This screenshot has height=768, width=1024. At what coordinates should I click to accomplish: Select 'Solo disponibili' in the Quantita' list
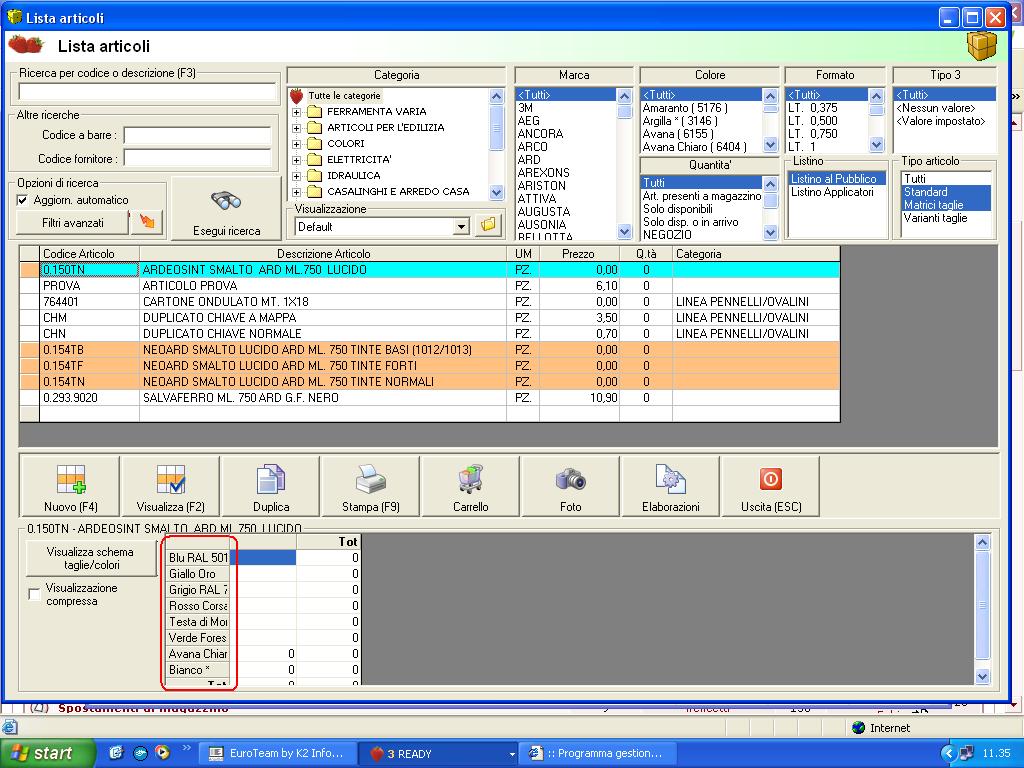[677, 209]
